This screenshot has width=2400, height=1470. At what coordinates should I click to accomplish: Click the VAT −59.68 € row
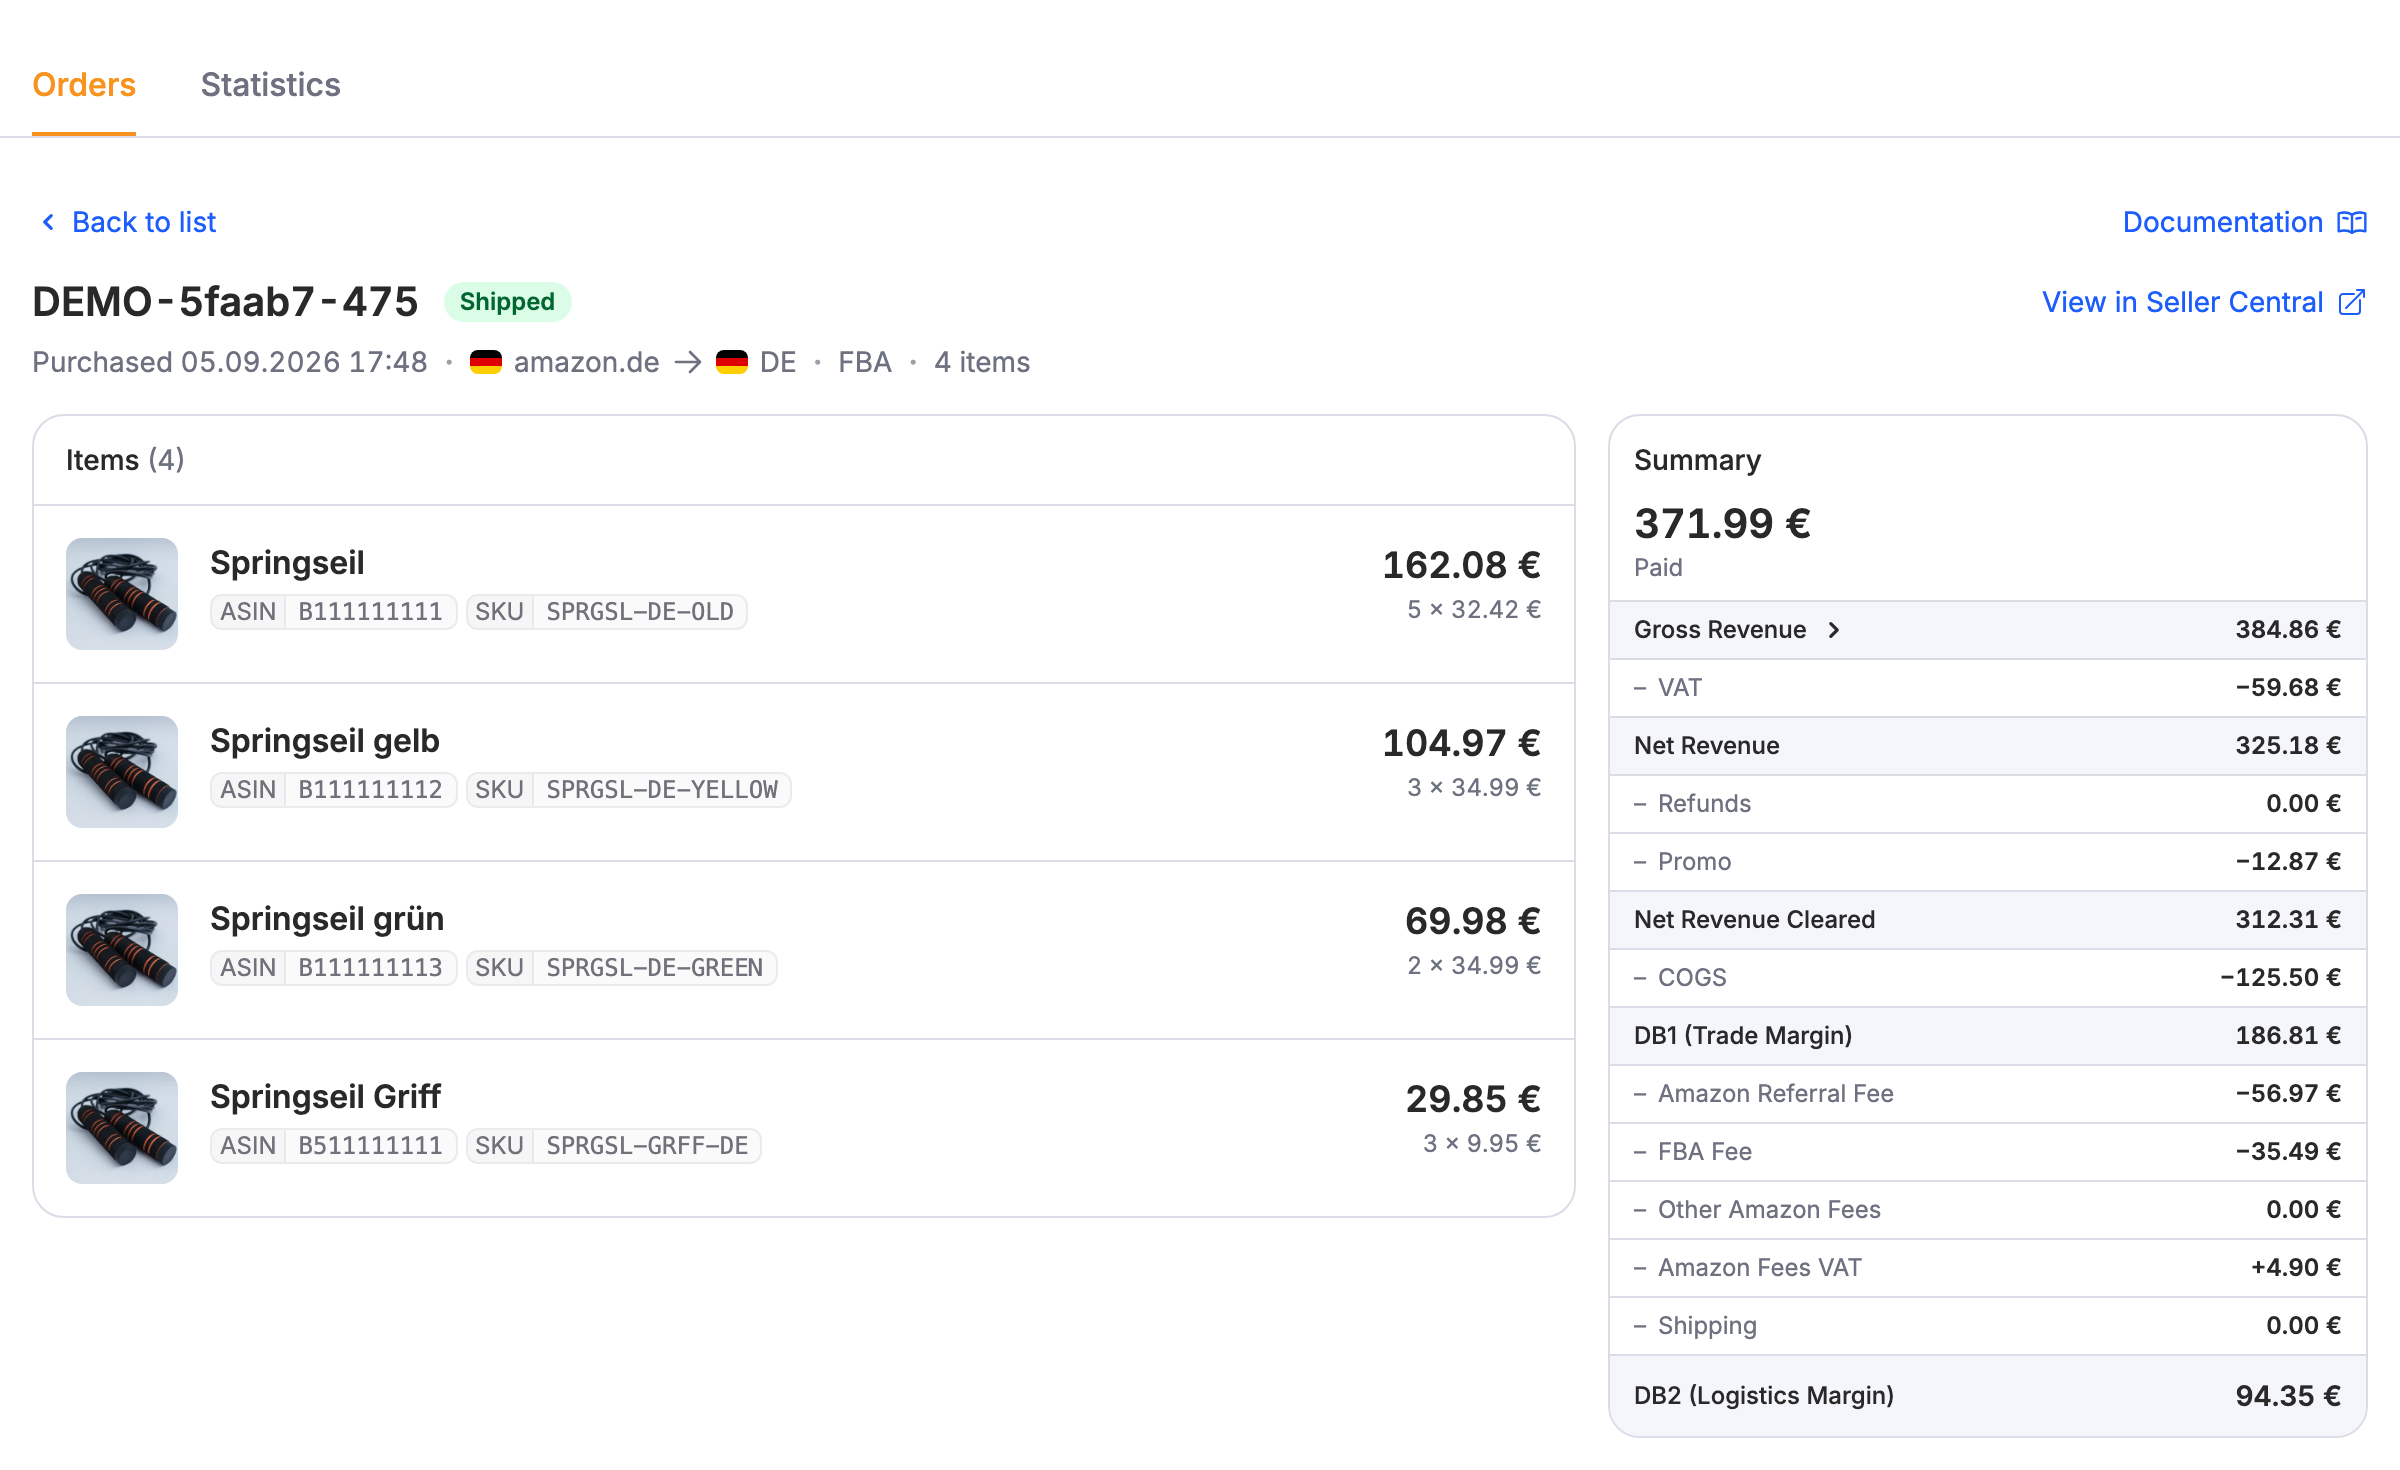(1987, 688)
